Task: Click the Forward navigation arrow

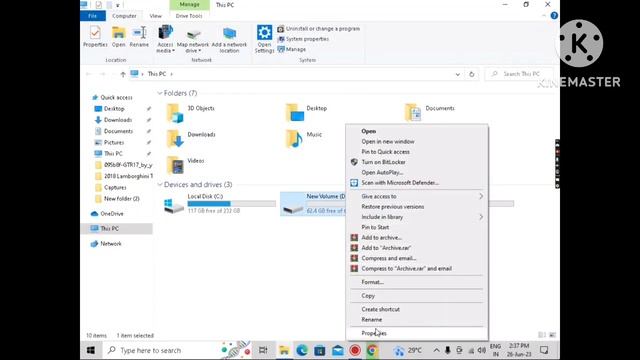Action: [102, 74]
